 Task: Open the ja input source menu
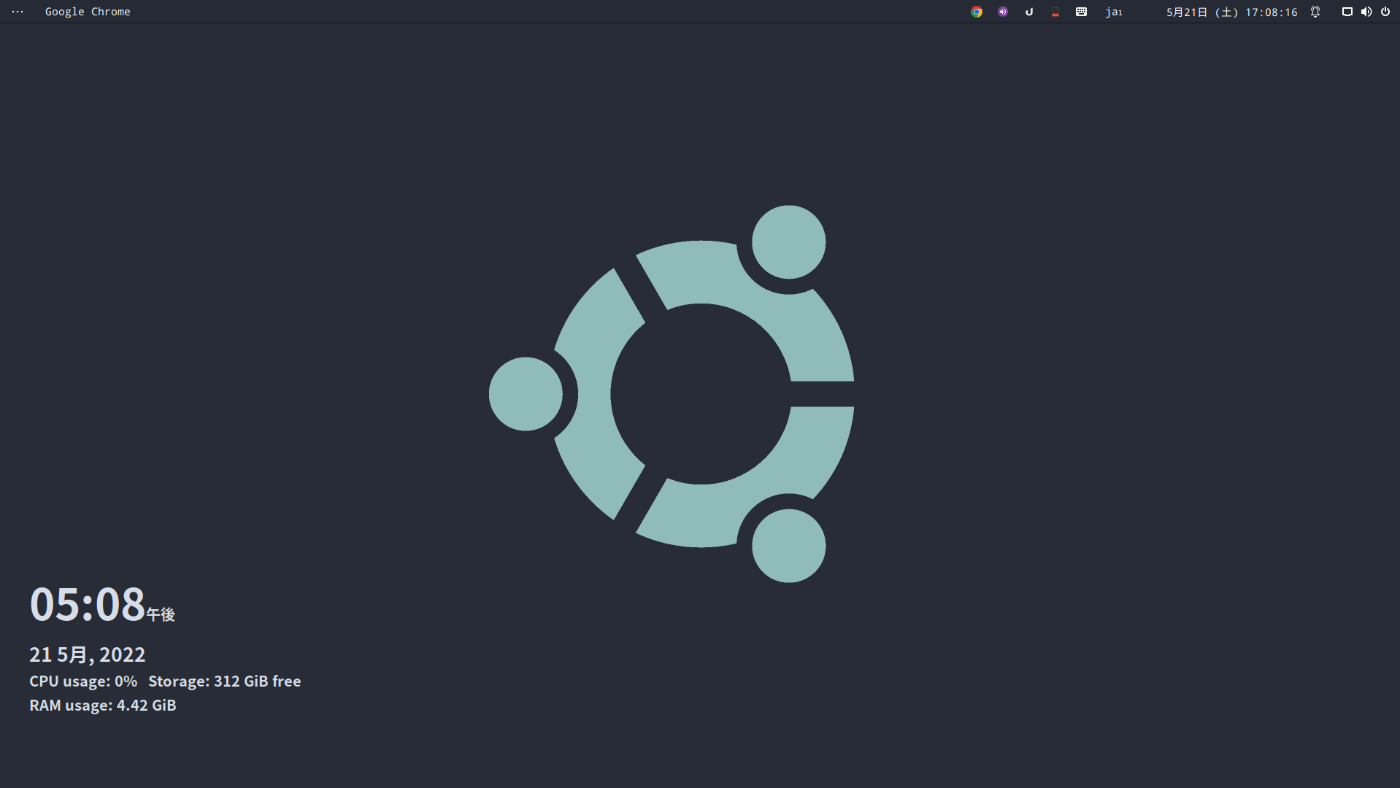coord(1114,12)
